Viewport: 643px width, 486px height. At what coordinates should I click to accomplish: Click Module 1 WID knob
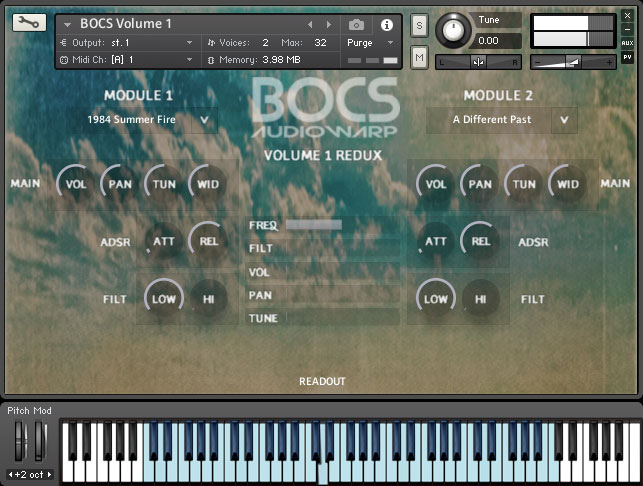[208, 184]
